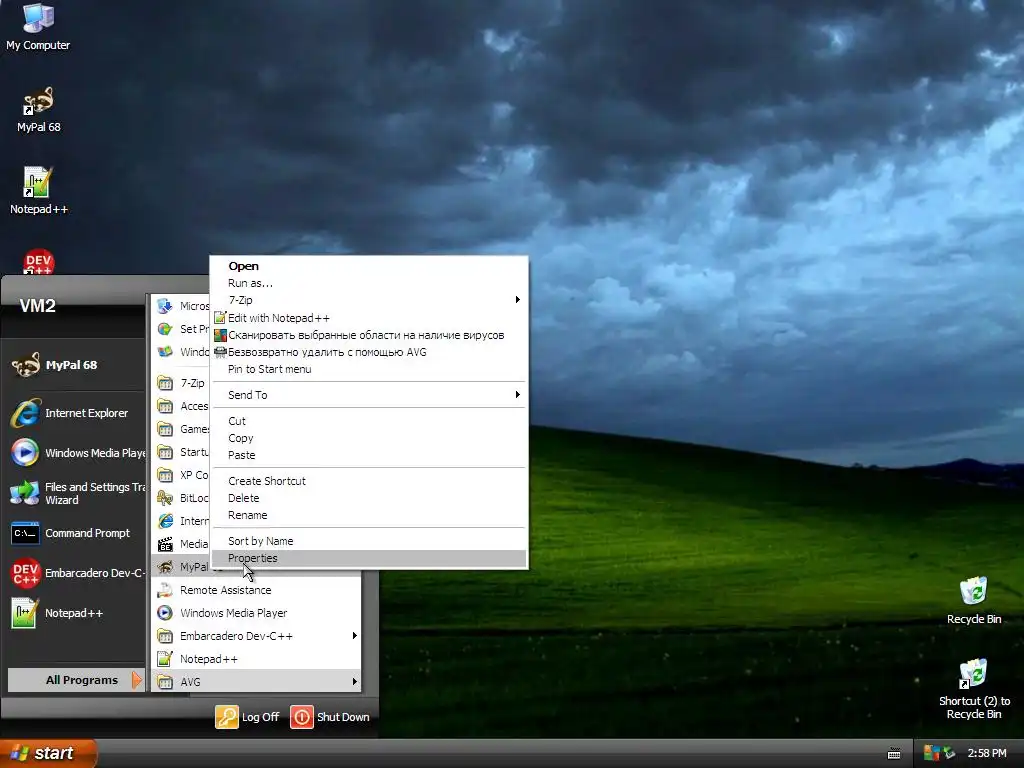Viewport: 1024px width, 768px height.
Task: Launch Notepad++ from Start menu left pane
Action: (x=72, y=613)
